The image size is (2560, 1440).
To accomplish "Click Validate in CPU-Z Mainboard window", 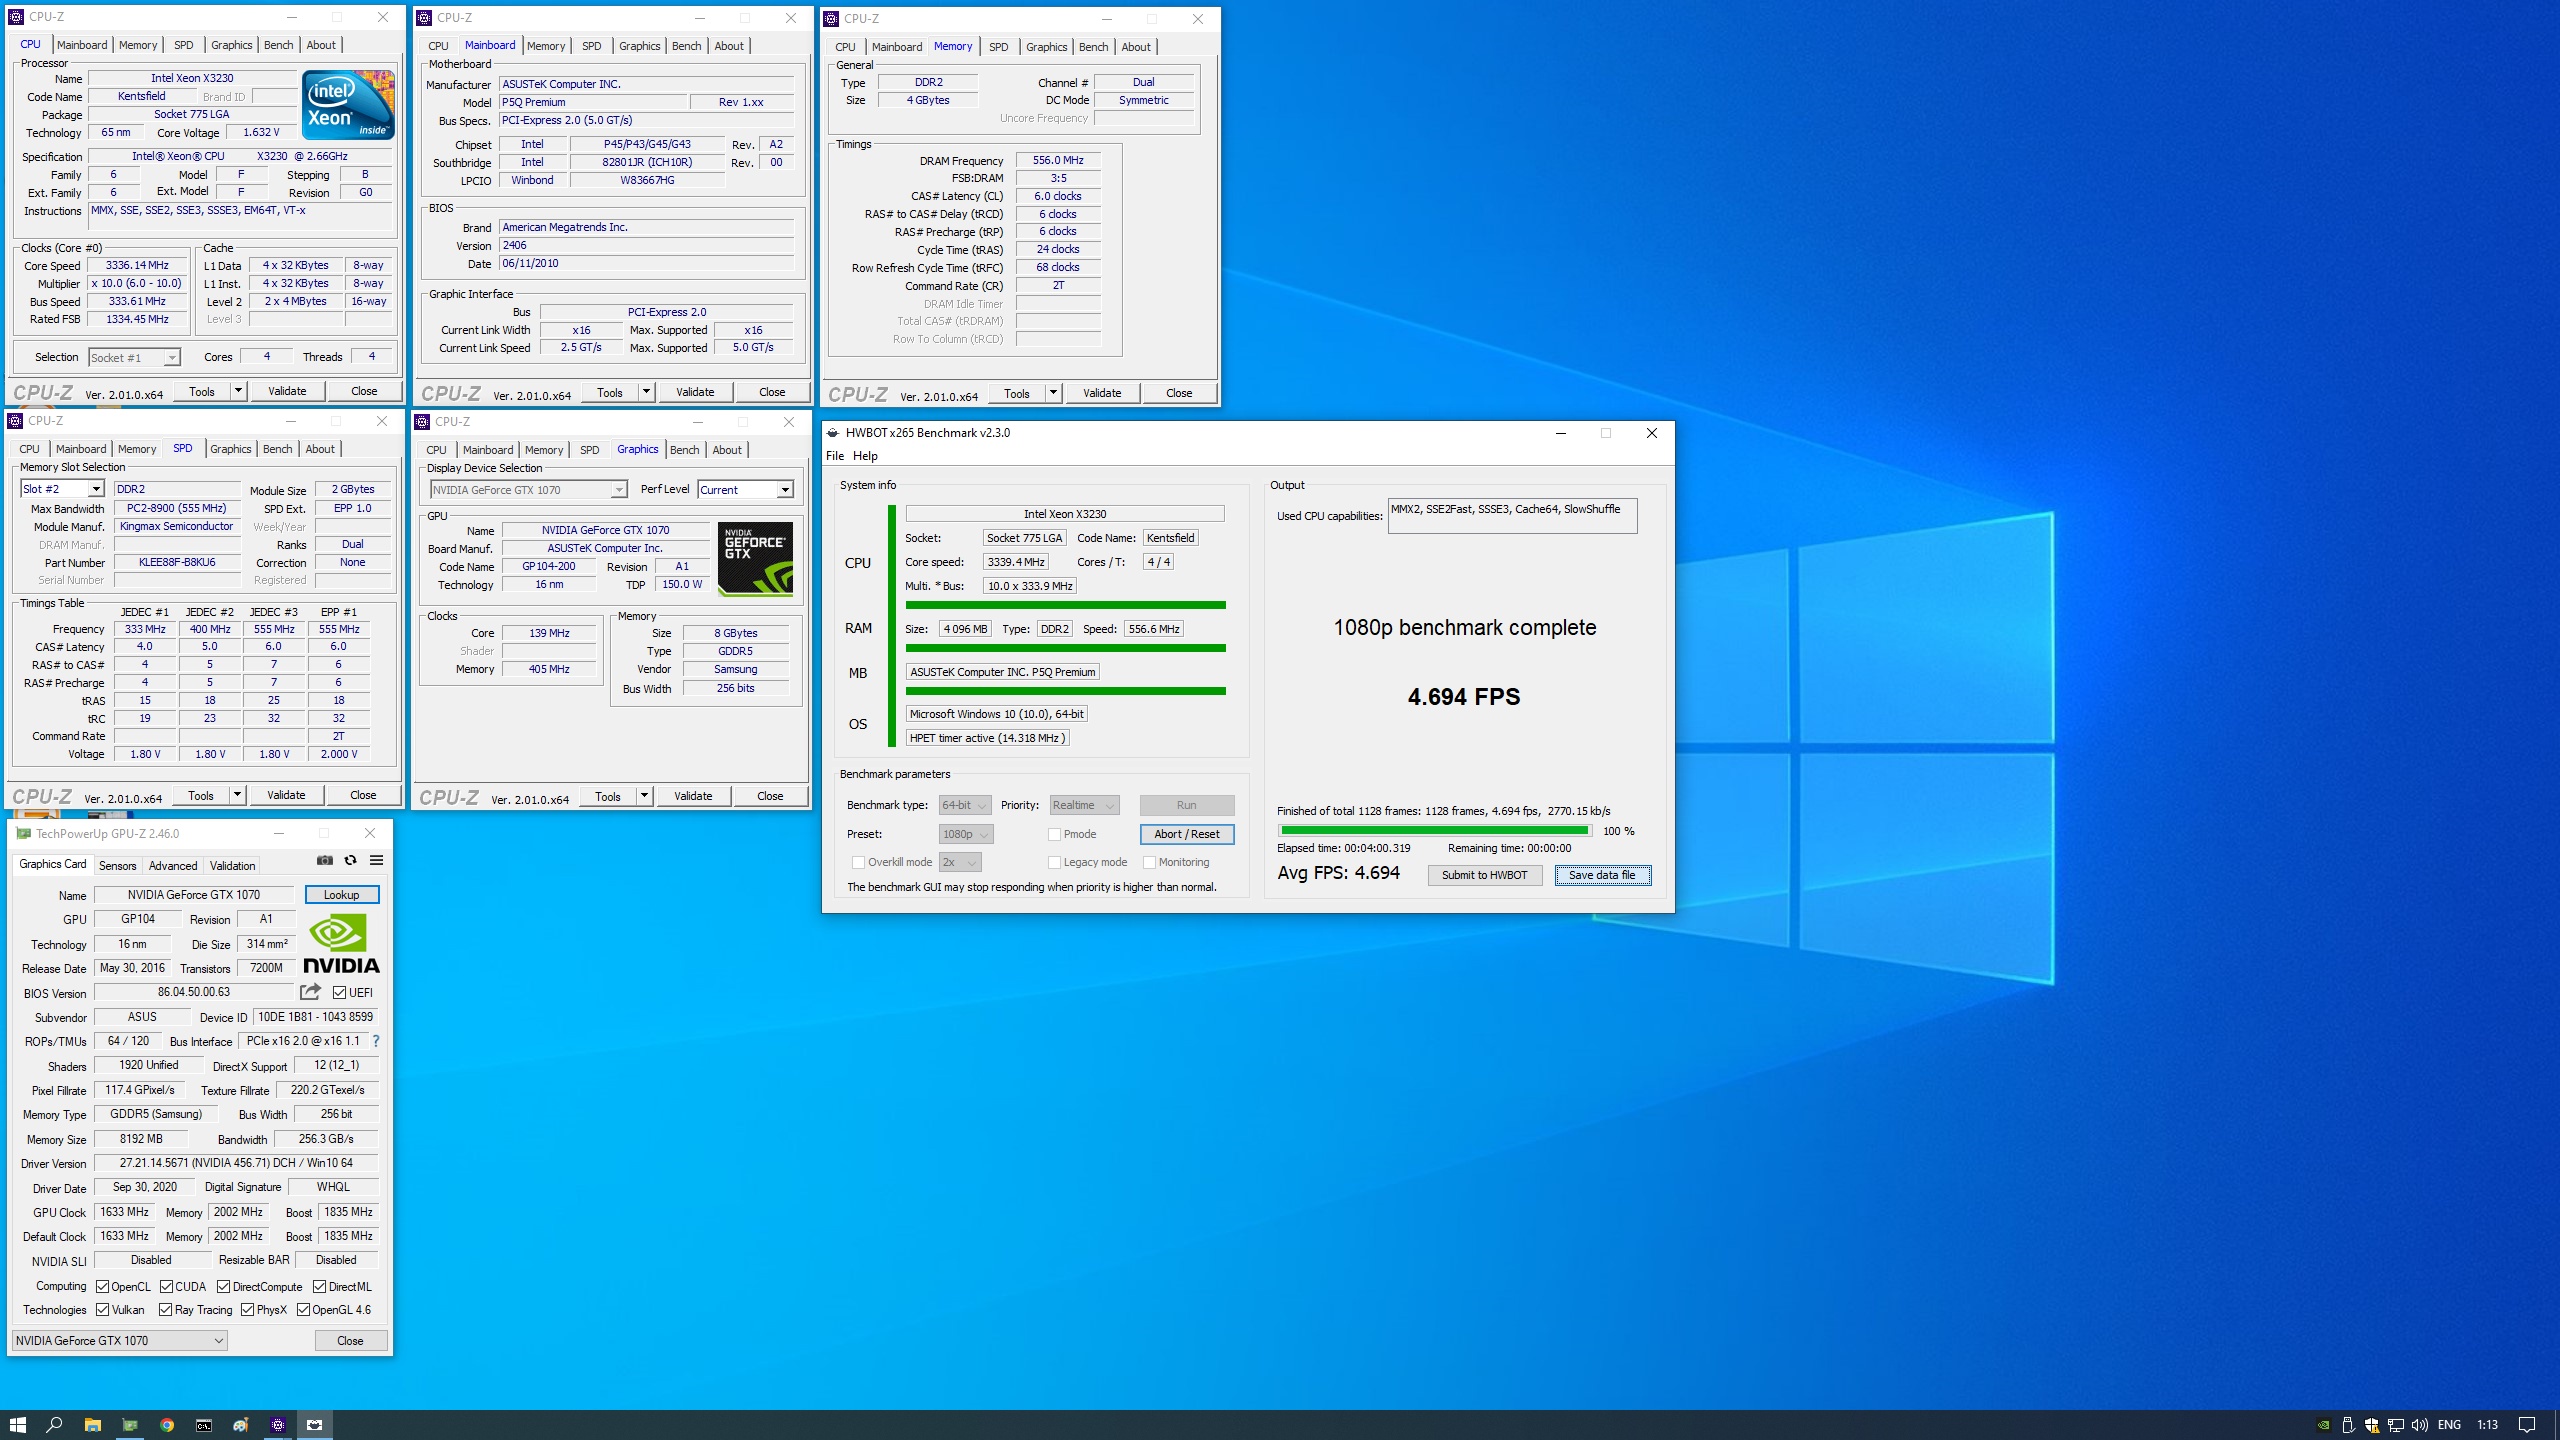I will tap(694, 392).
